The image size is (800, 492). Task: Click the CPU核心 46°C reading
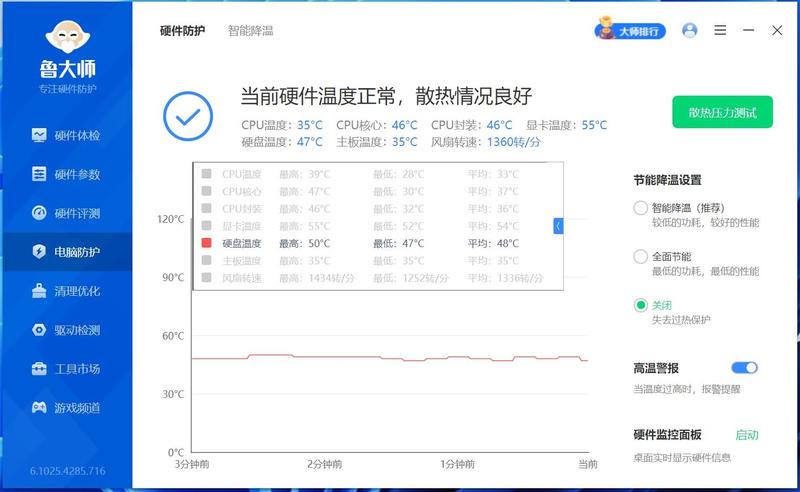[x=377, y=125]
